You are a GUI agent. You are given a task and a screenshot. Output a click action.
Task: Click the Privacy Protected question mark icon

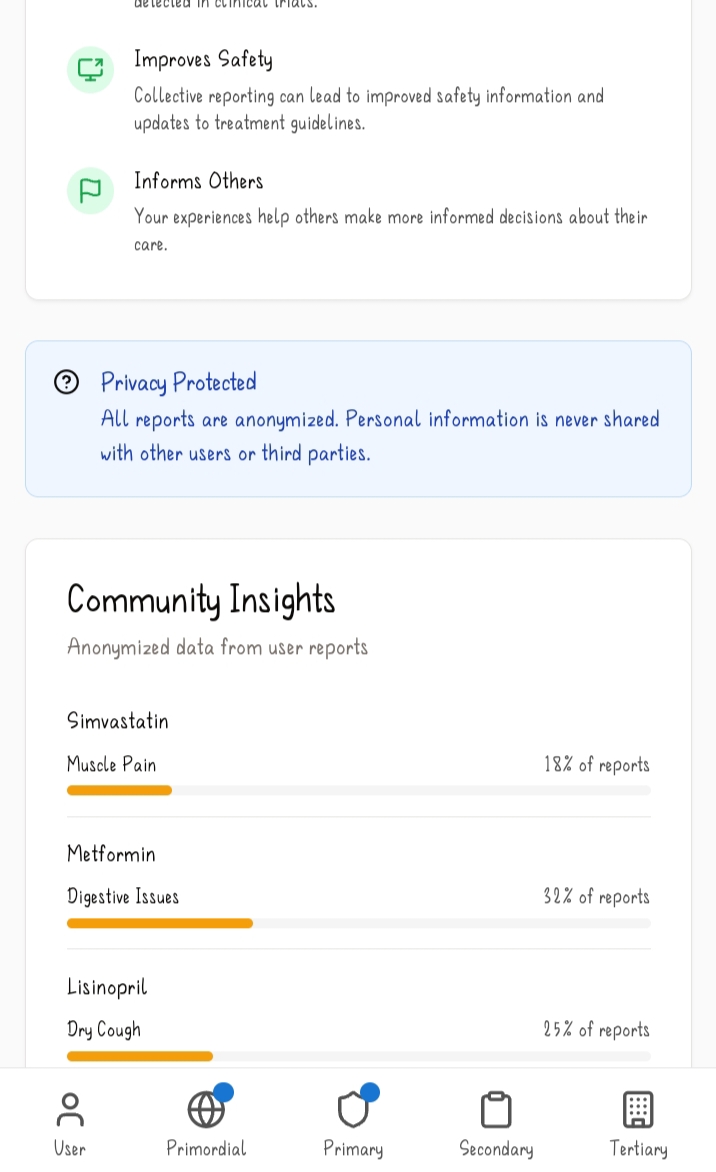coord(66,382)
